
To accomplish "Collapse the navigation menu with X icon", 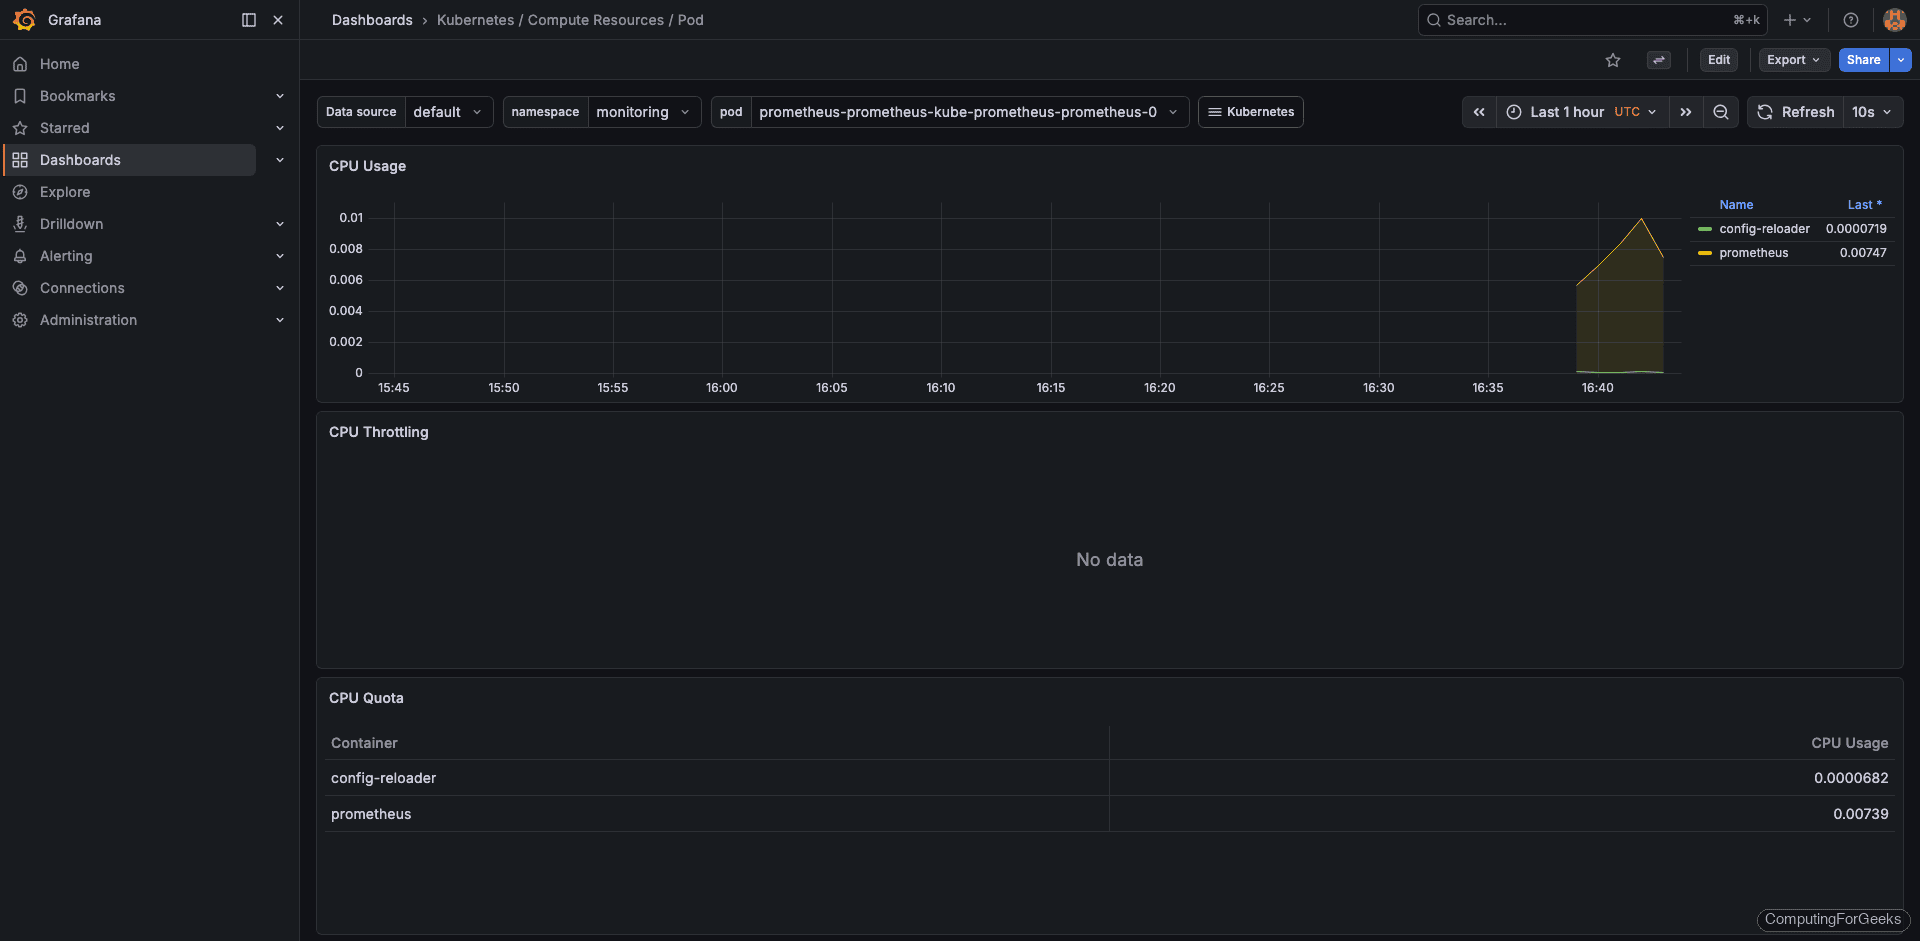I will (x=278, y=20).
